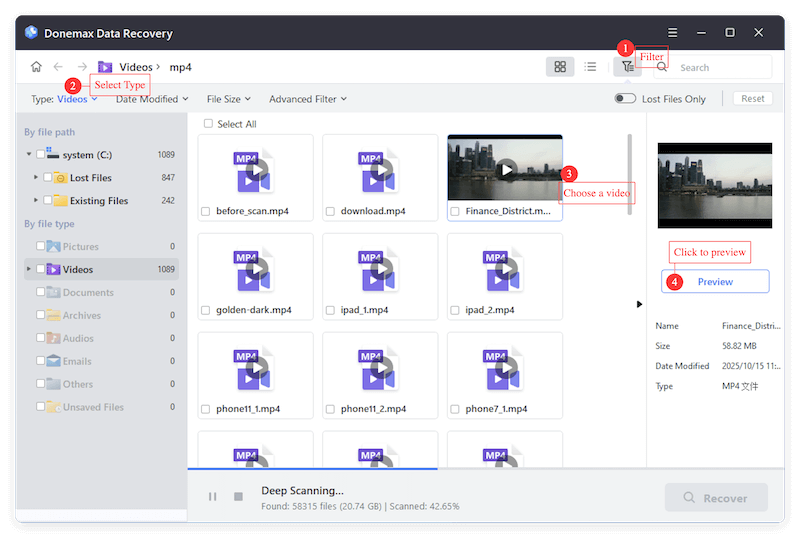
Task: Check the system (C:) checkbox
Action: (x=41, y=154)
